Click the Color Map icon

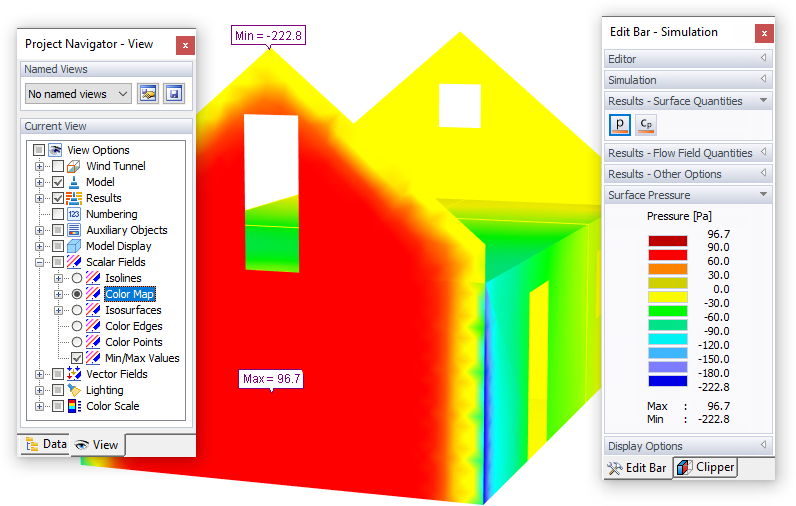point(93,294)
